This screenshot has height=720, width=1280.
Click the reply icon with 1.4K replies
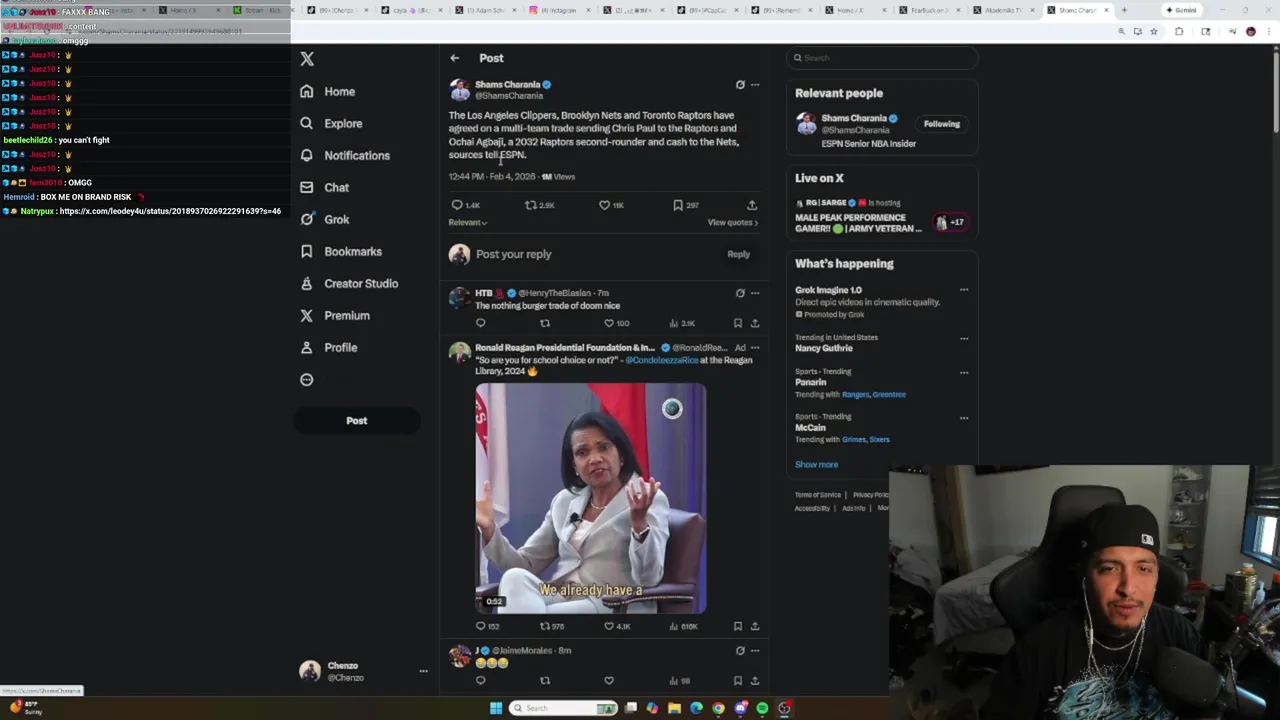click(x=458, y=205)
